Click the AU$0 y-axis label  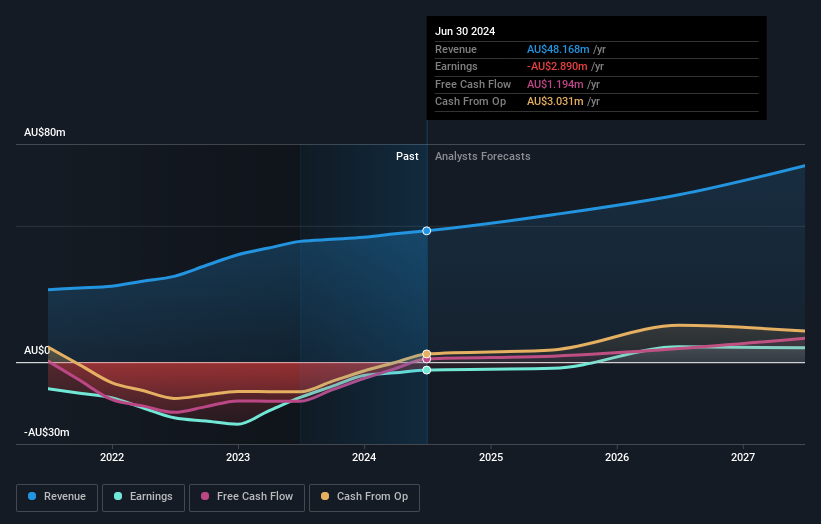tap(37, 350)
